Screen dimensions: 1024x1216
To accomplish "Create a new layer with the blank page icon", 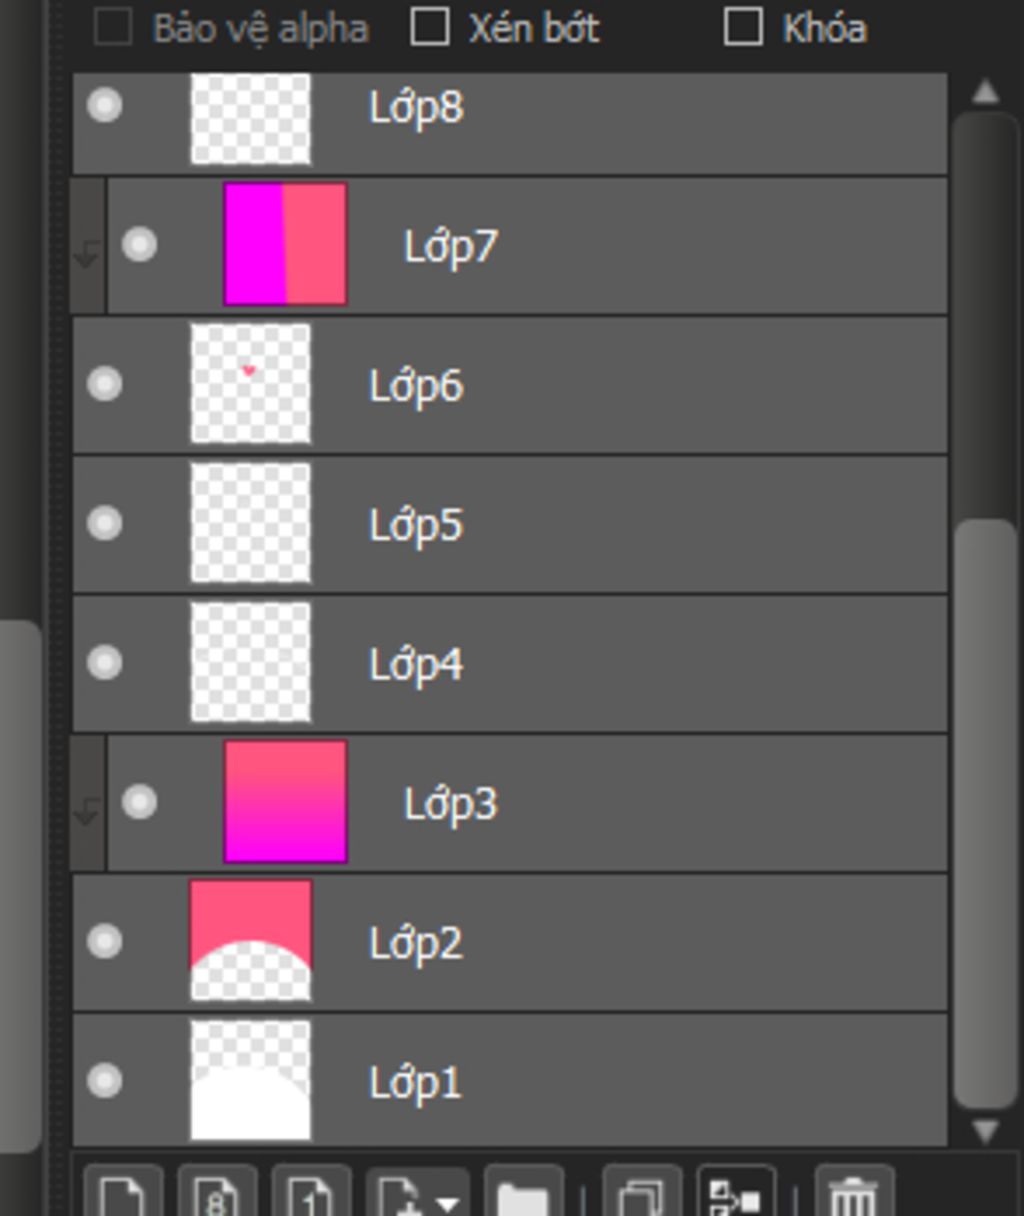I will point(123,1193).
